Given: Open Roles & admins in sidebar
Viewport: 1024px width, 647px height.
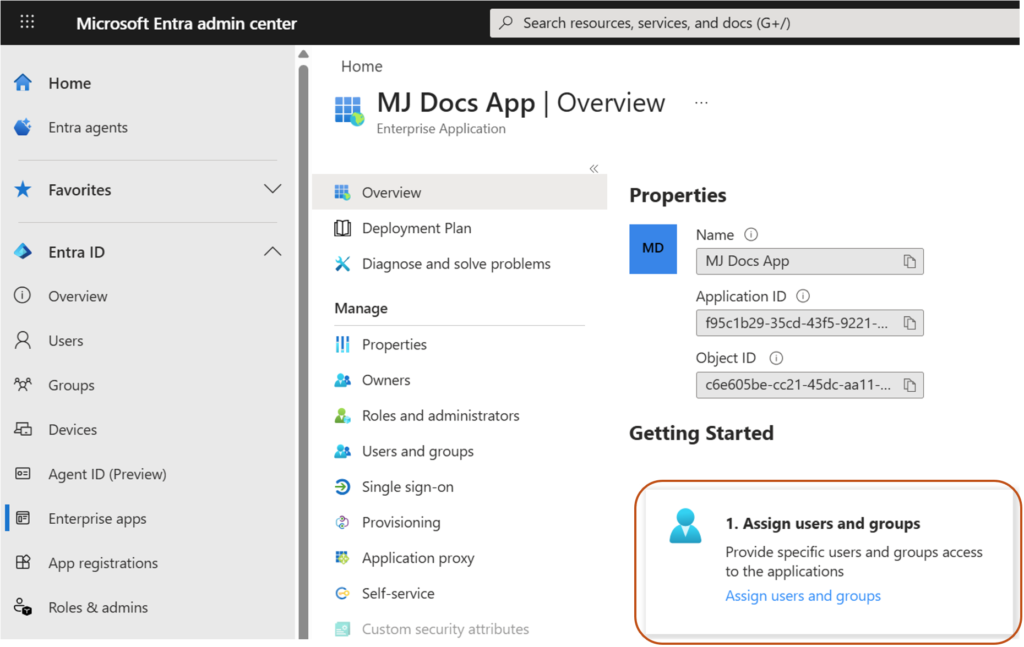Looking at the screenshot, I should [97, 607].
